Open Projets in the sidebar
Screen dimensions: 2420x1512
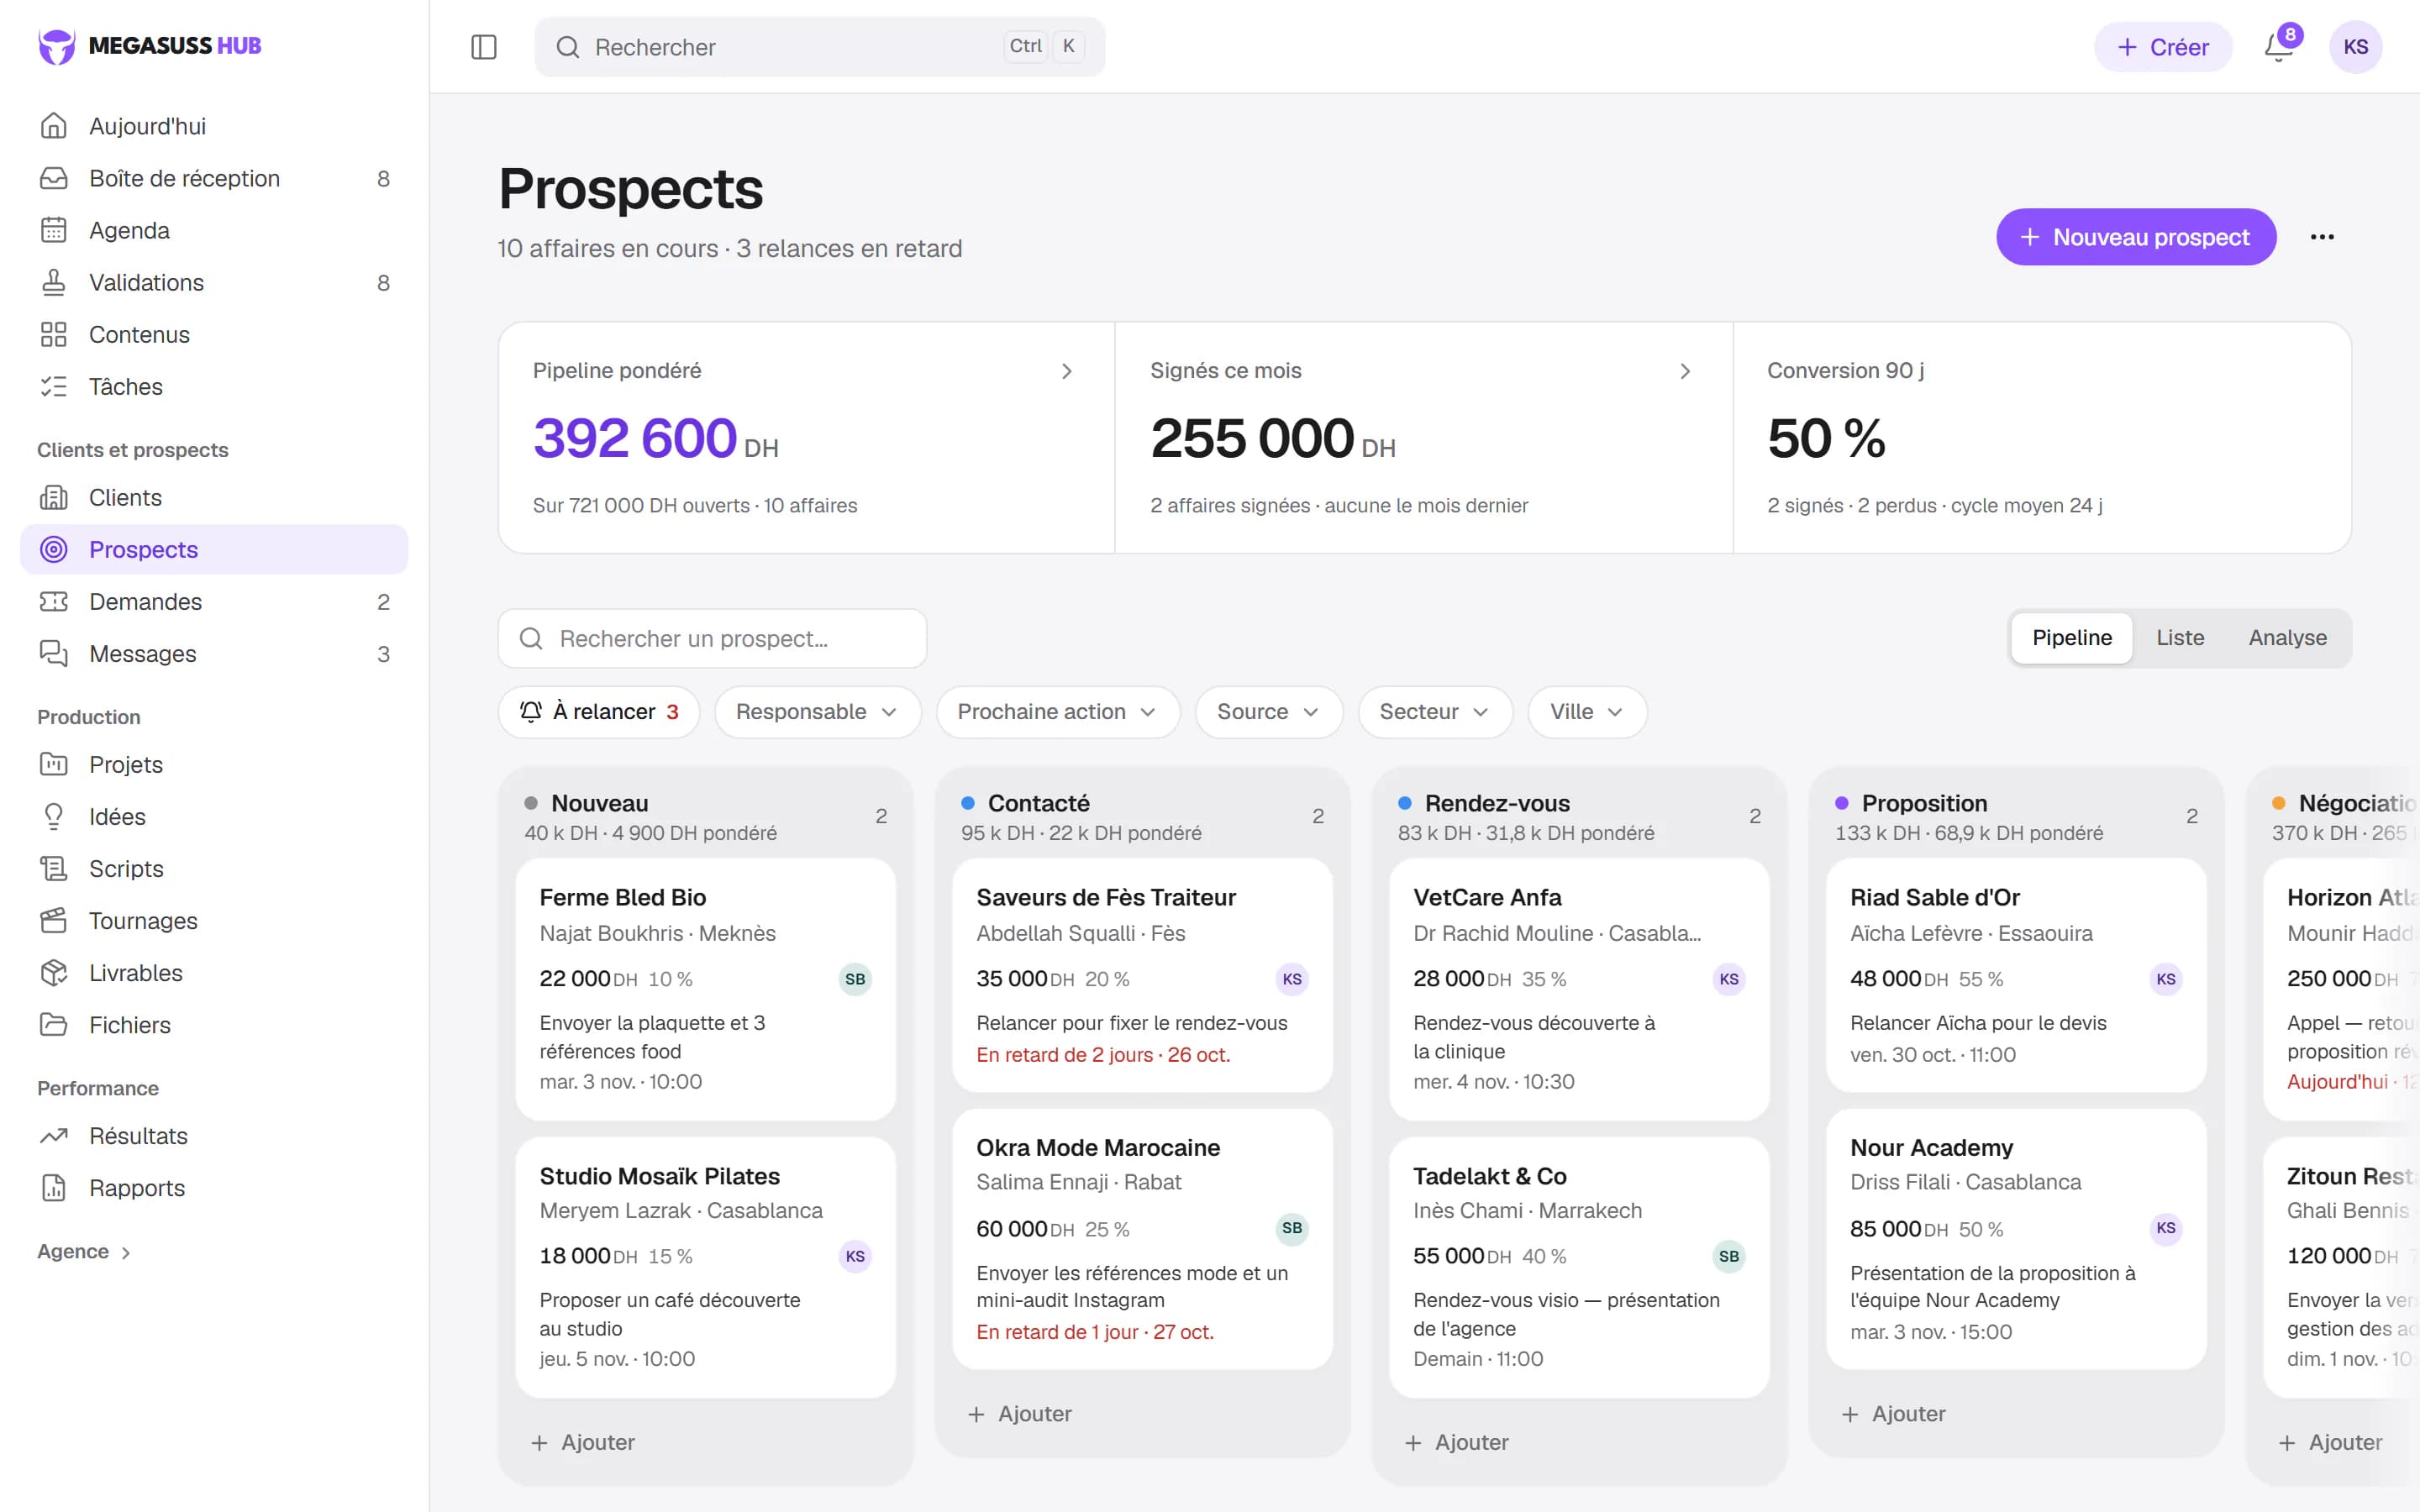point(214,764)
